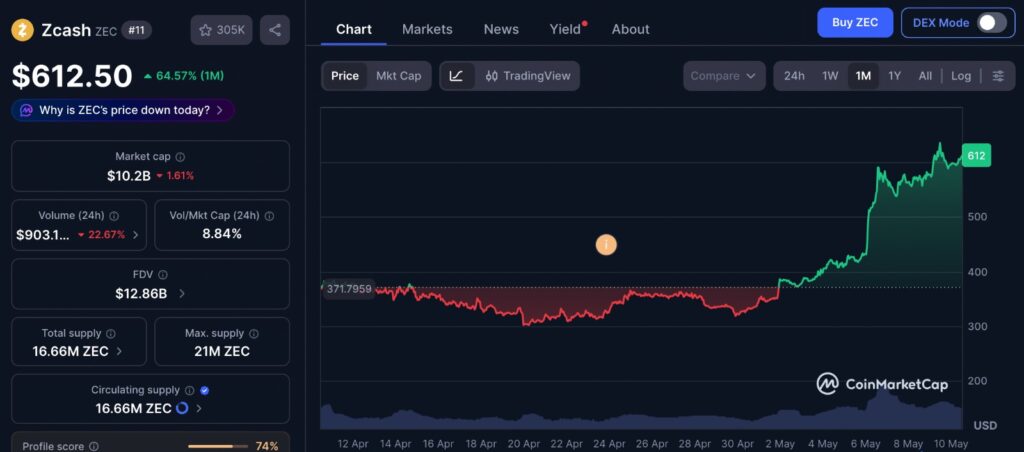The width and height of the screenshot is (1024, 452).
Task: Click the orange event marker on chart
Action: (x=606, y=245)
